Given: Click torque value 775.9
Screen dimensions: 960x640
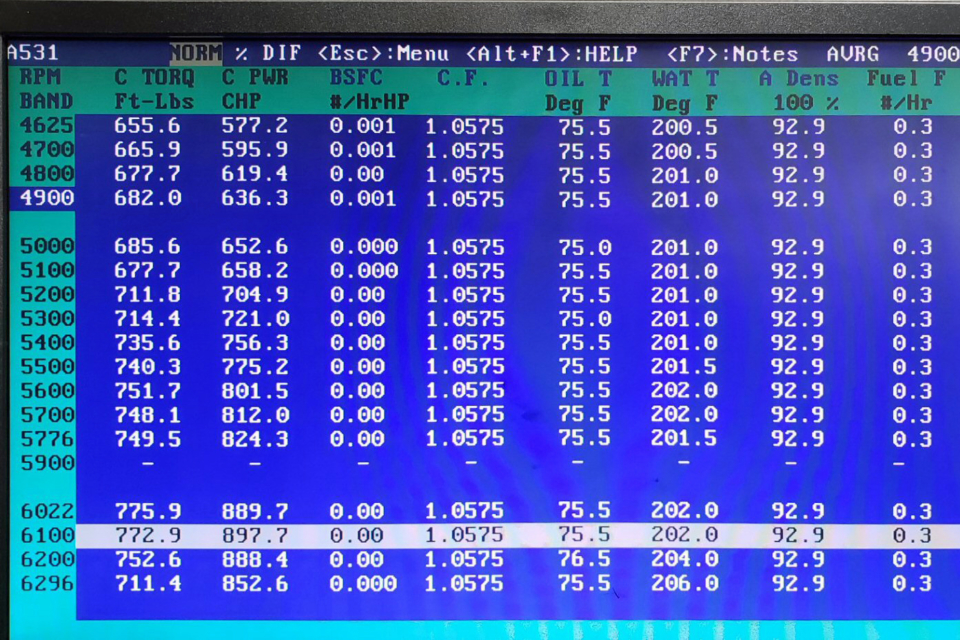Looking at the screenshot, I should click(147, 511).
